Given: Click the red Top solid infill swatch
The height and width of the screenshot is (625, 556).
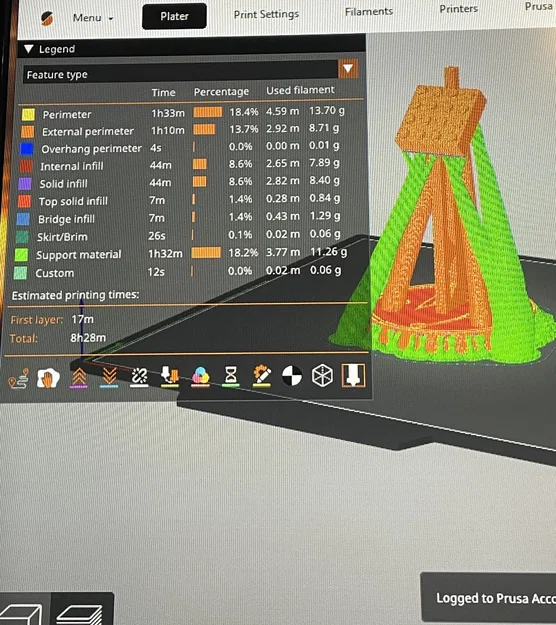Looking at the screenshot, I should 24,201.
